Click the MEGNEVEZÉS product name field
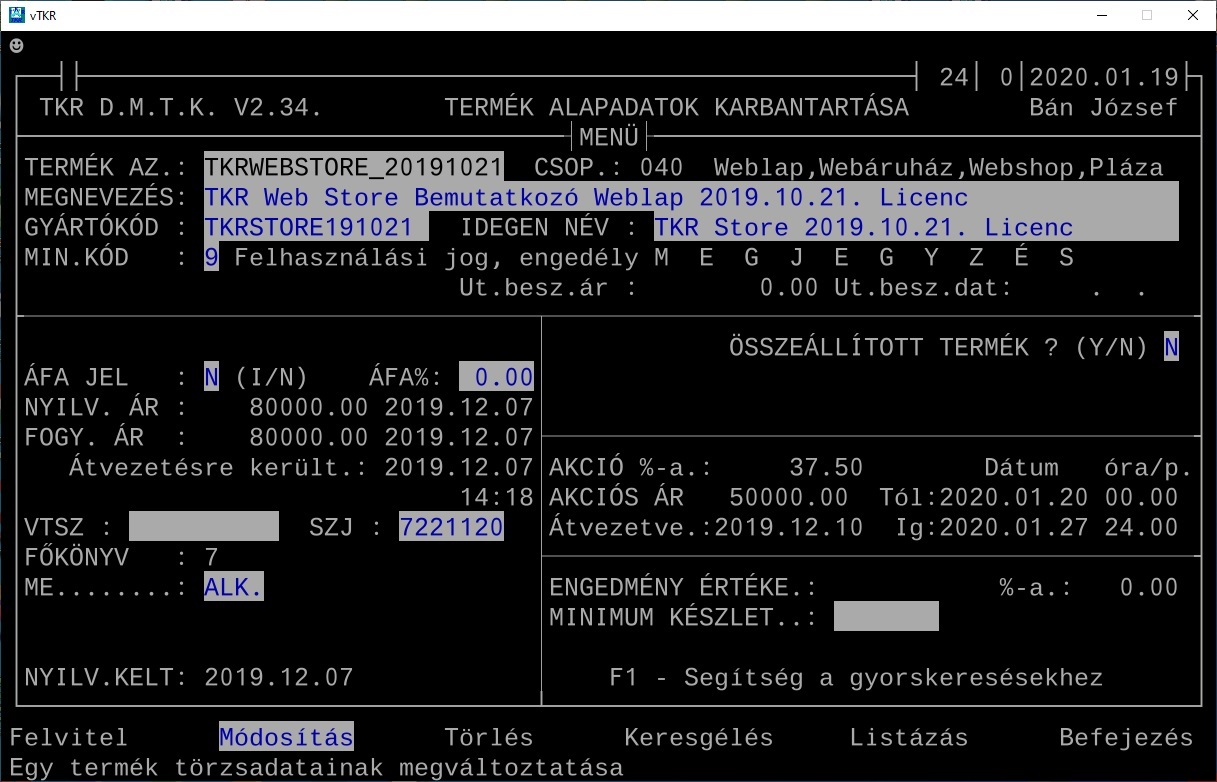The height and width of the screenshot is (782, 1217). point(690,198)
